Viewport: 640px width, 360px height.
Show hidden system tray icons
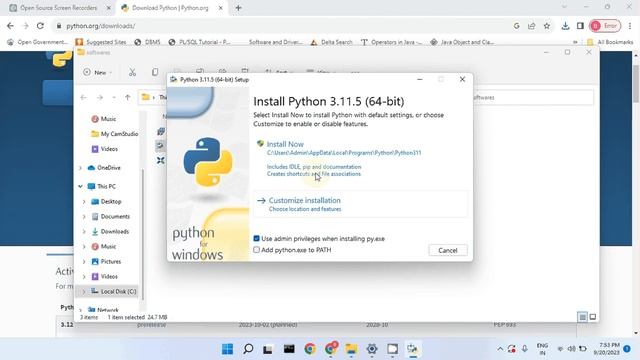pyautogui.click(x=500, y=349)
